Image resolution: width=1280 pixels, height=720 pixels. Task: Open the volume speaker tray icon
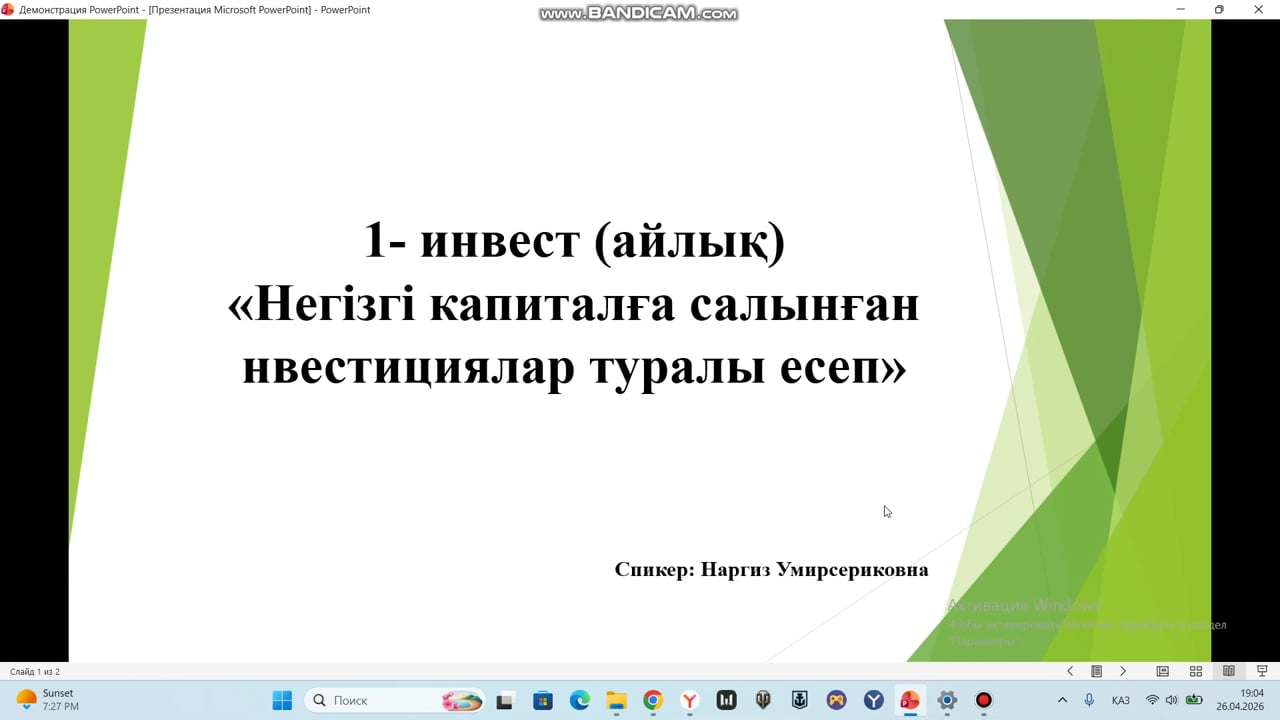(x=1171, y=700)
